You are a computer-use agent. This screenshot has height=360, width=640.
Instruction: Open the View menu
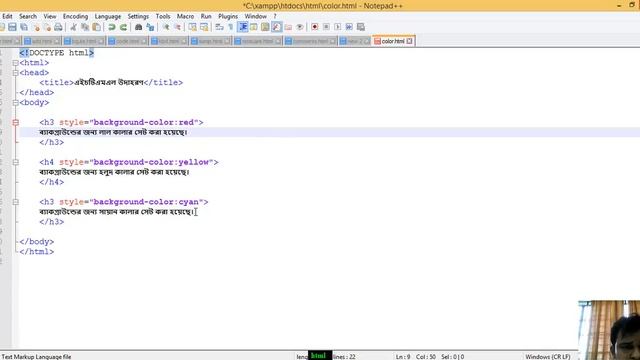[x=50, y=16]
